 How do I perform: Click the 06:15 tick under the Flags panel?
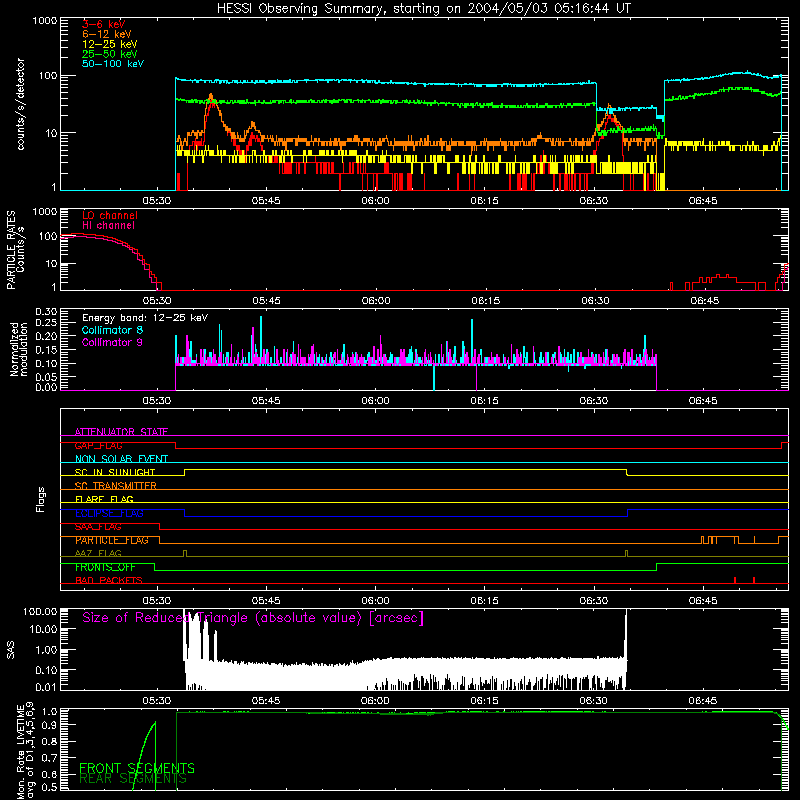click(x=484, y=601)
